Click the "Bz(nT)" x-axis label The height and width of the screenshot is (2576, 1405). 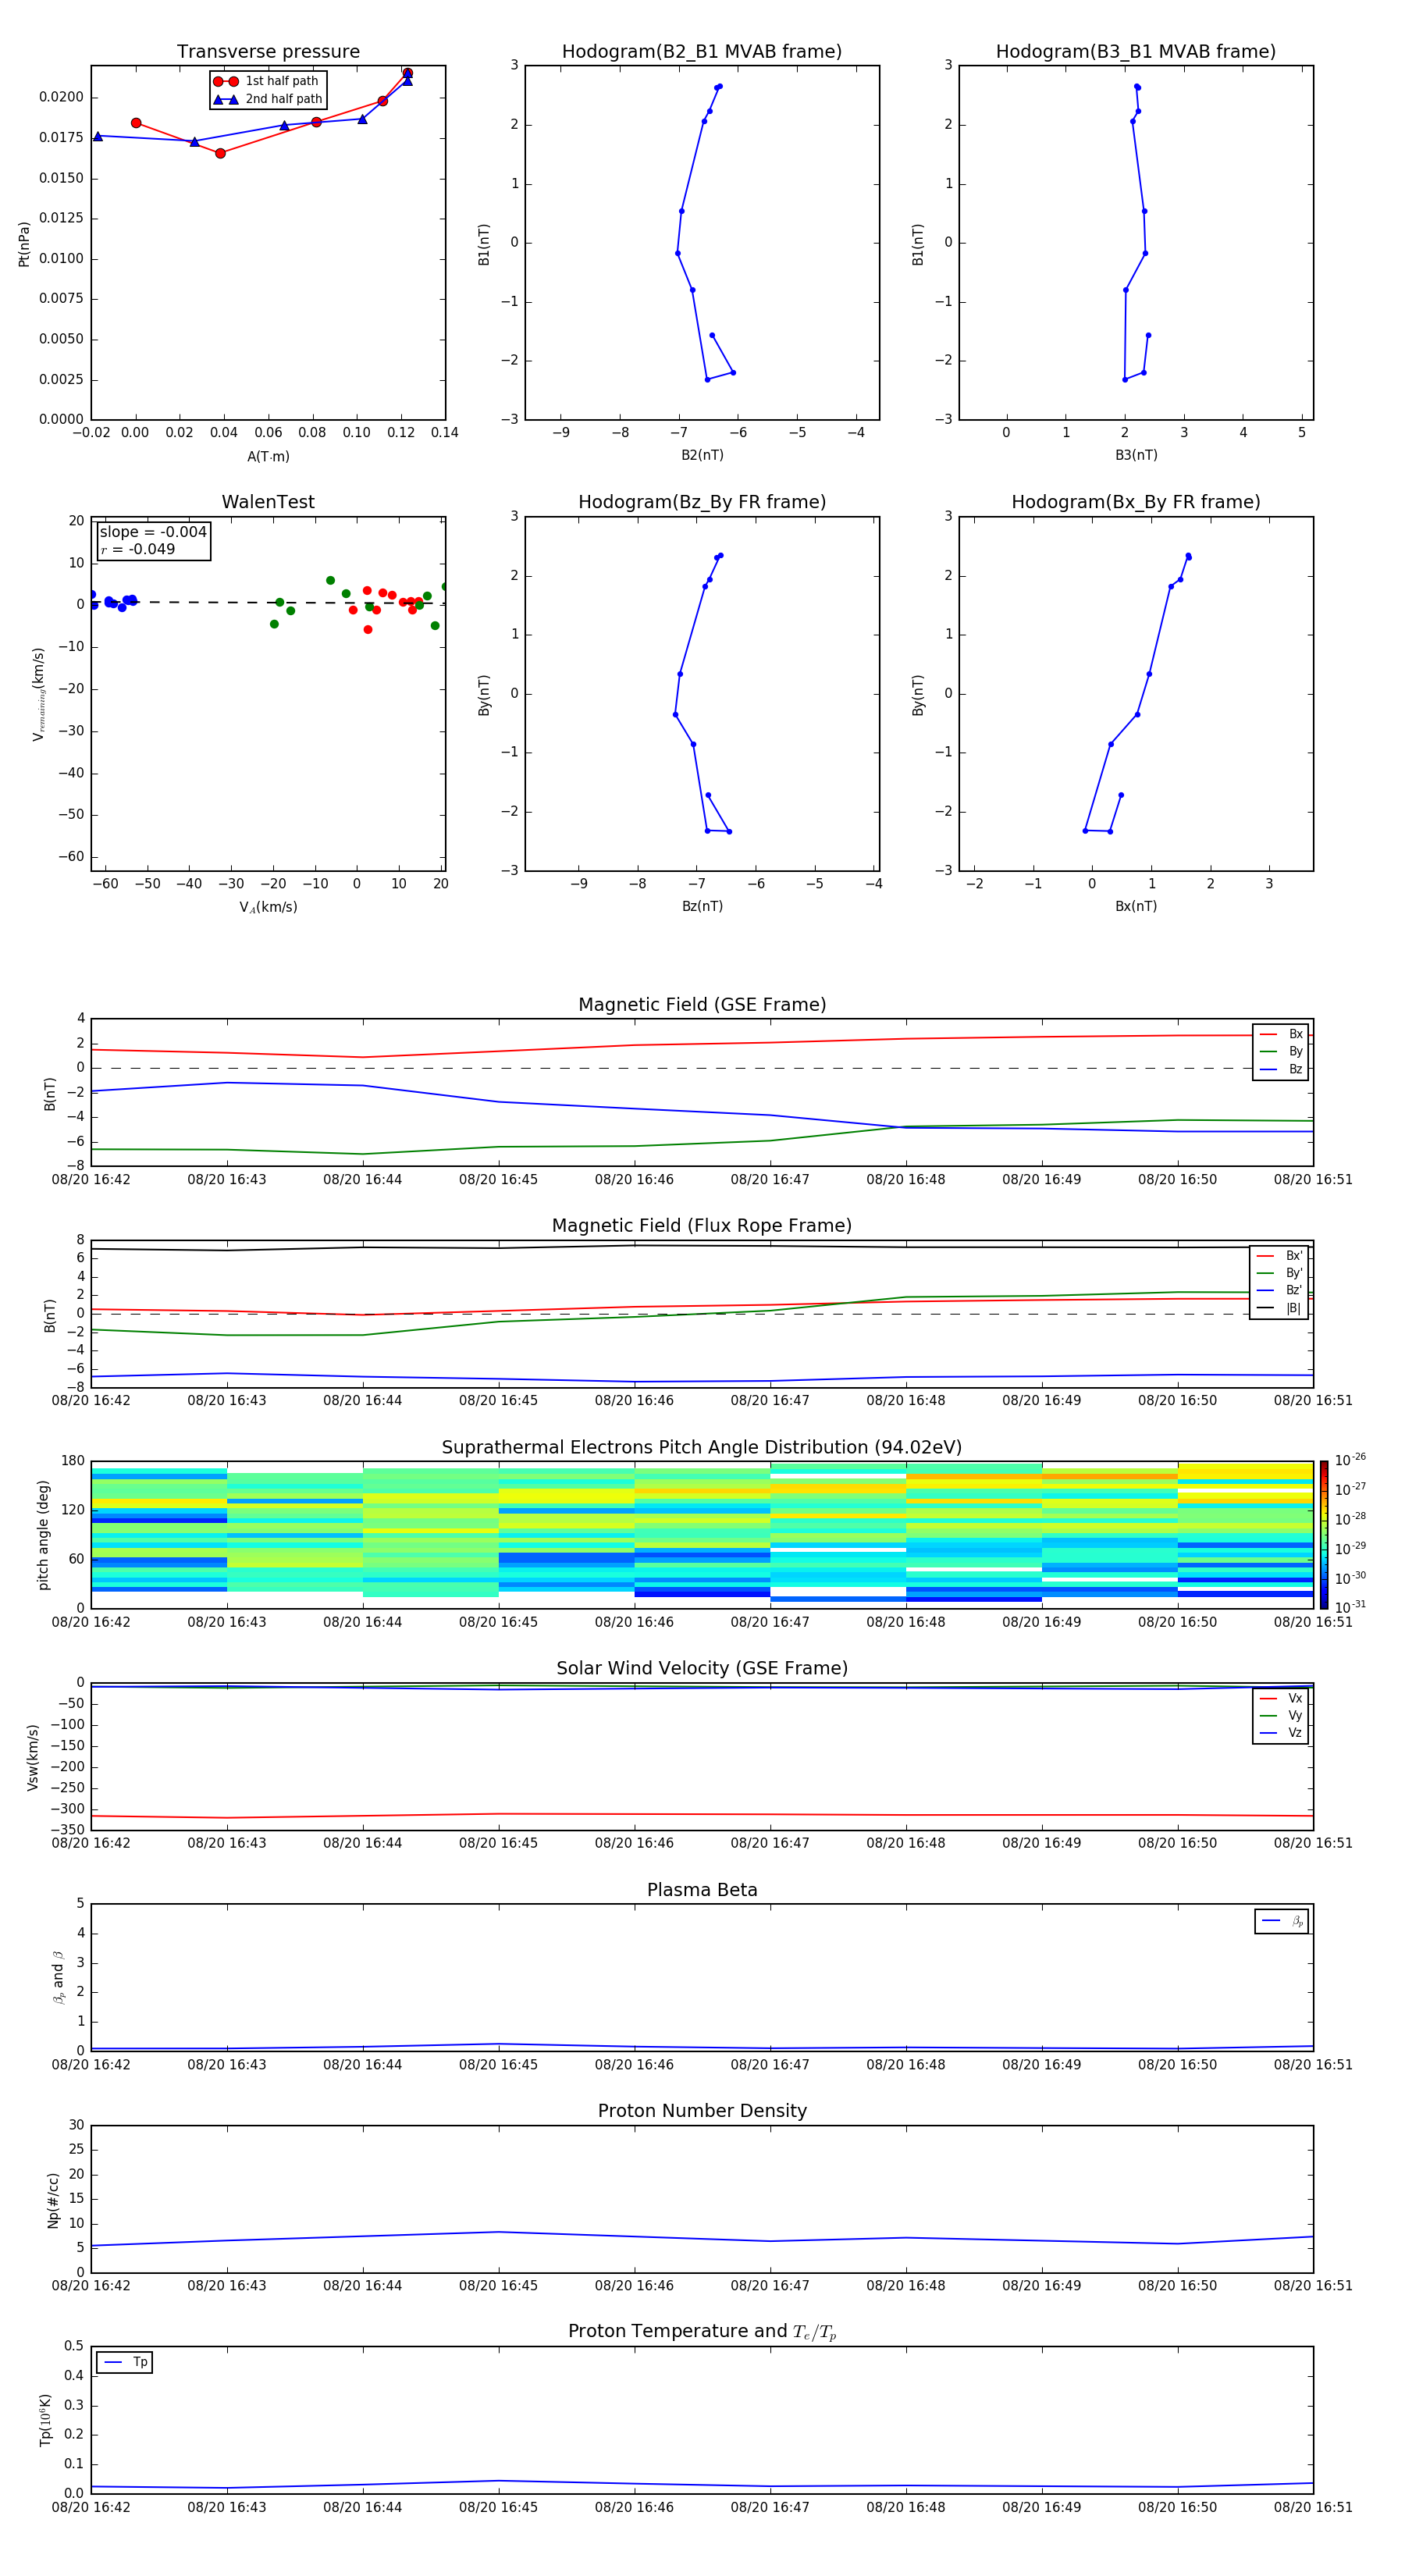(702, 906)
